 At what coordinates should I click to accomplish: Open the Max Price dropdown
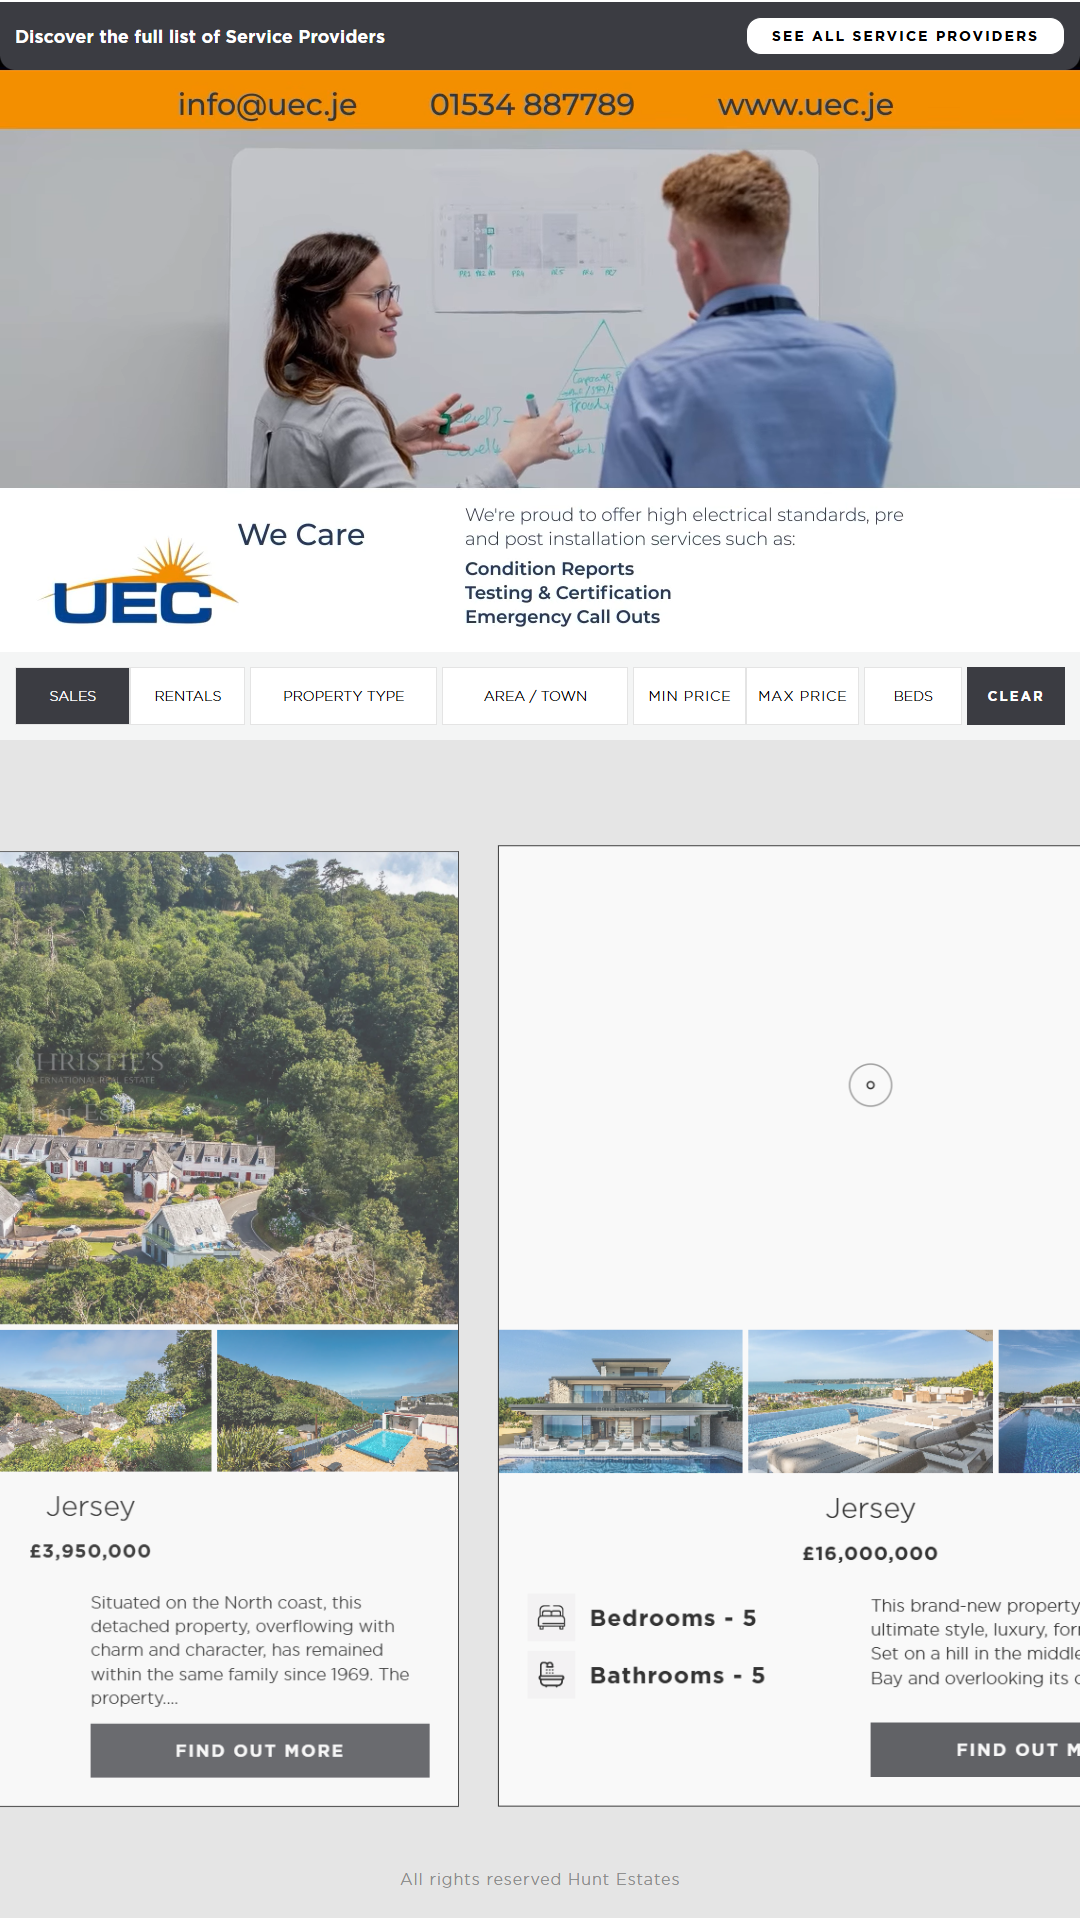[802, 696]
